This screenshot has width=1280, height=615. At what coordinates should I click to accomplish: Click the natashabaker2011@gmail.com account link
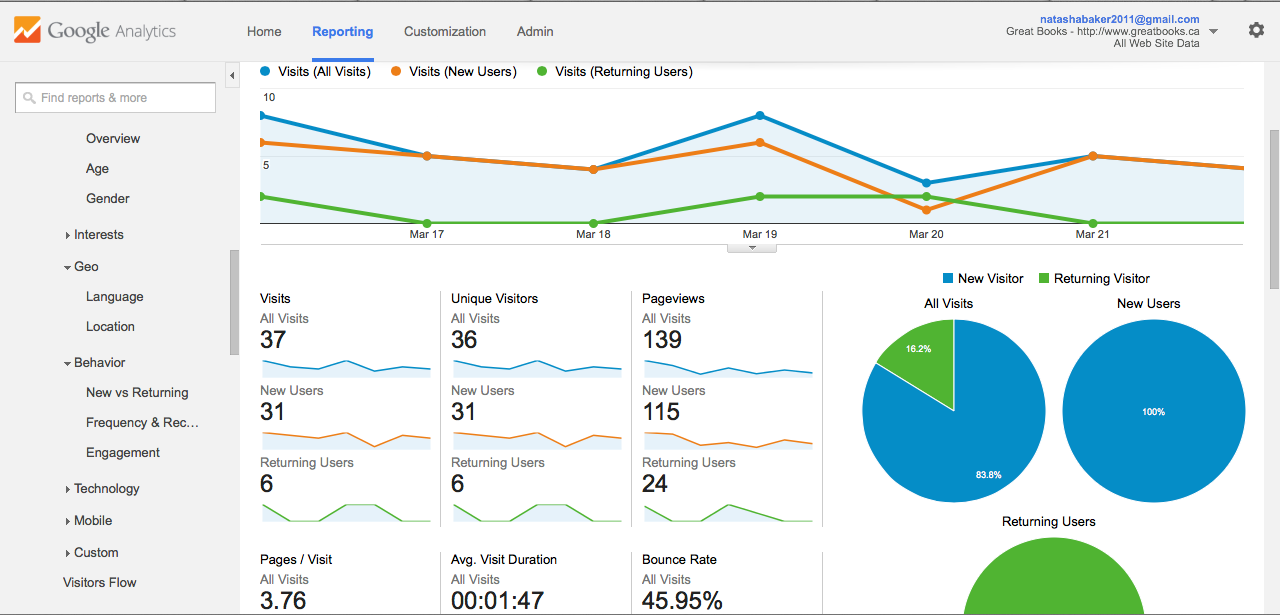1119,19
